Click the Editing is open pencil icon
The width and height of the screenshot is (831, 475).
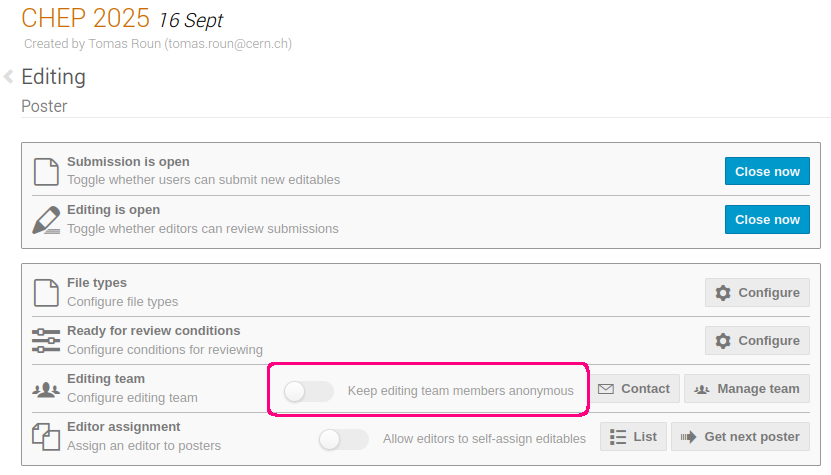pyautogui.click(x=46, y=220)
